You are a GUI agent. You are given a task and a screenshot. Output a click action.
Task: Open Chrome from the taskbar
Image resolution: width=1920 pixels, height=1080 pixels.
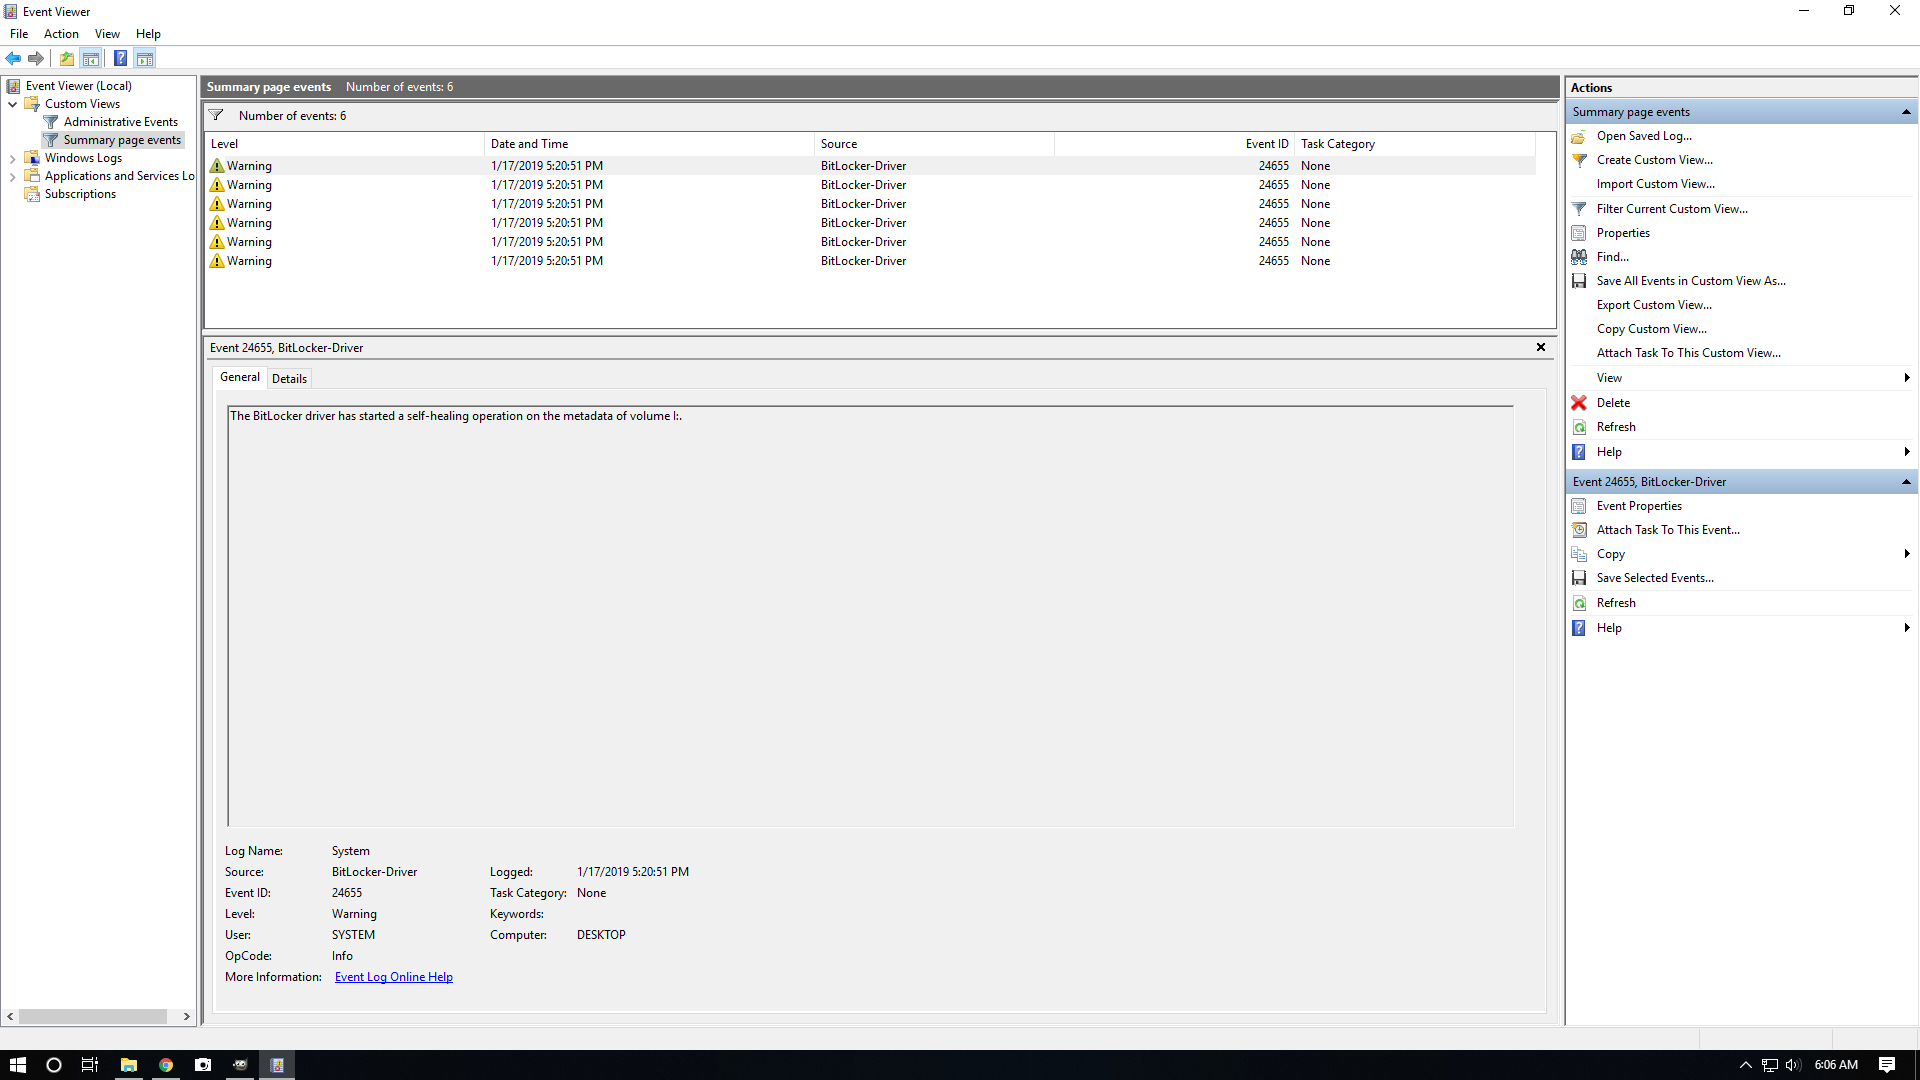166,1065
